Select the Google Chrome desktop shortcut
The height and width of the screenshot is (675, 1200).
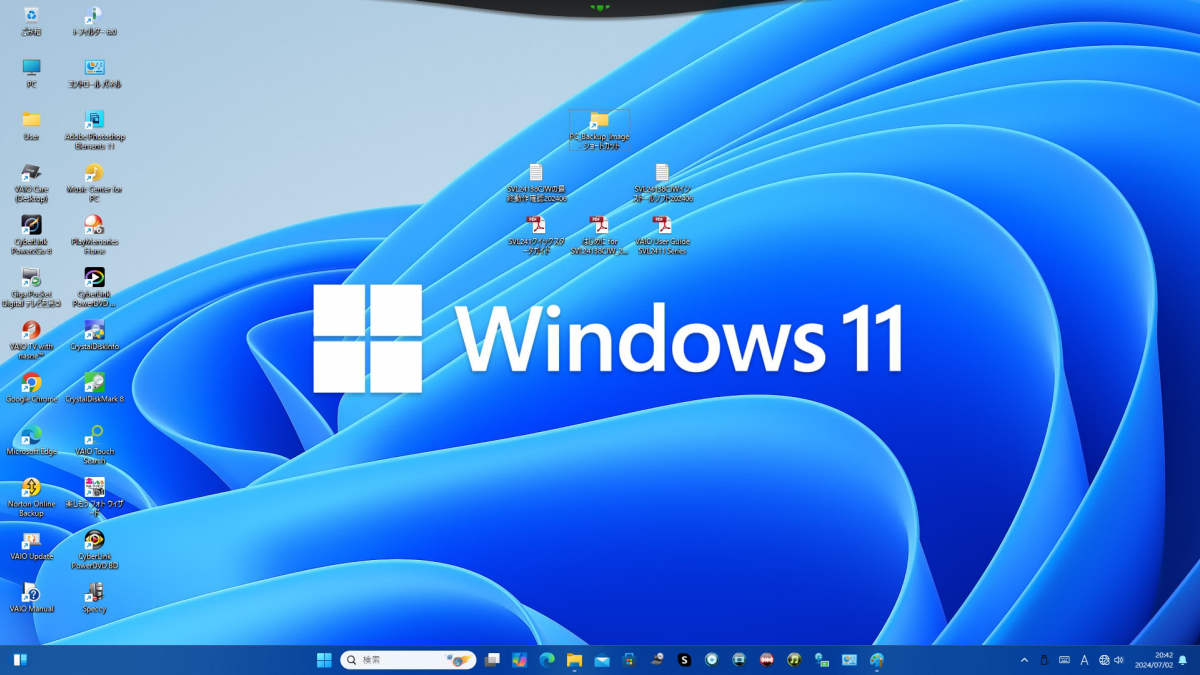(31, 388)
